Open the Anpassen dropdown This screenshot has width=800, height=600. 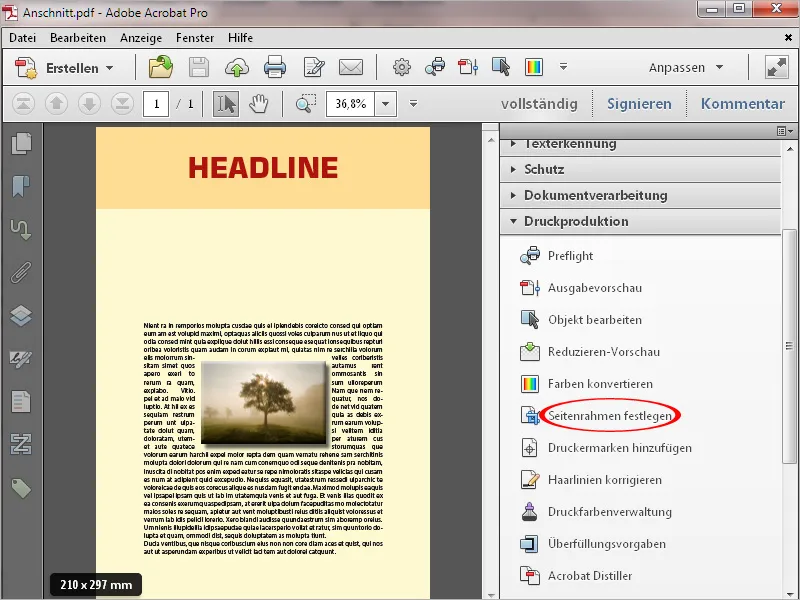tap(686, 67)
